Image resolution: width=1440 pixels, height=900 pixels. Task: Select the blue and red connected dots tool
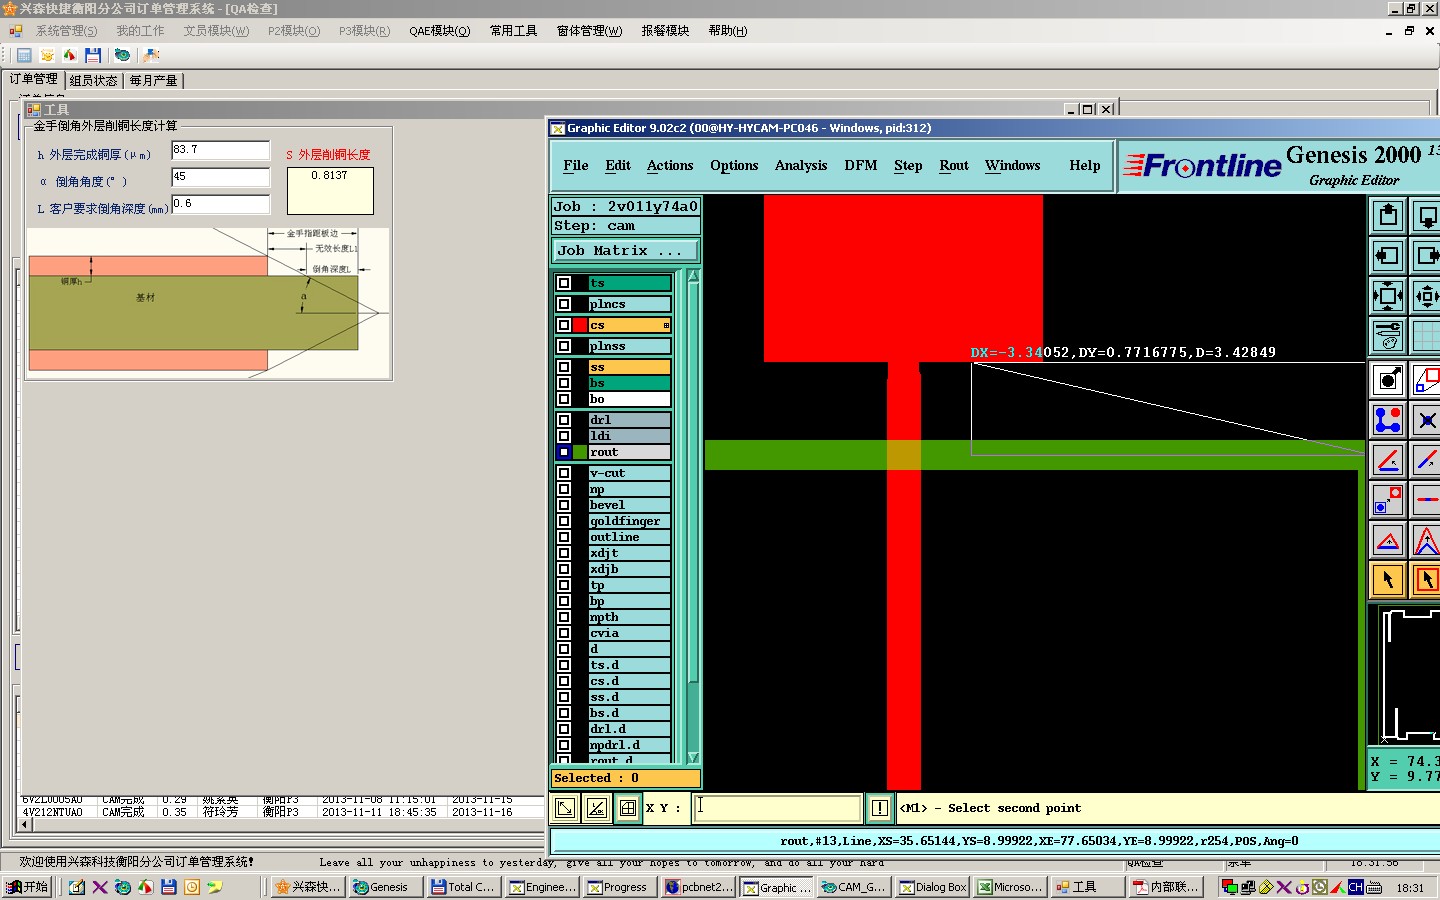pyautogui.click(x=1387, y=420)
